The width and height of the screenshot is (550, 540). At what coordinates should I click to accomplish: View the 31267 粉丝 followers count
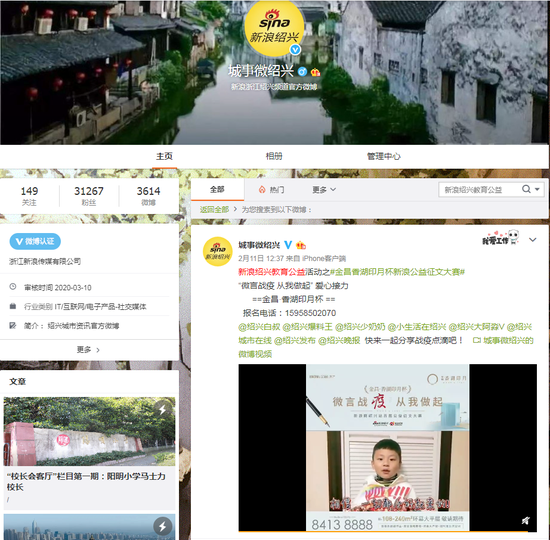[89, 196]
